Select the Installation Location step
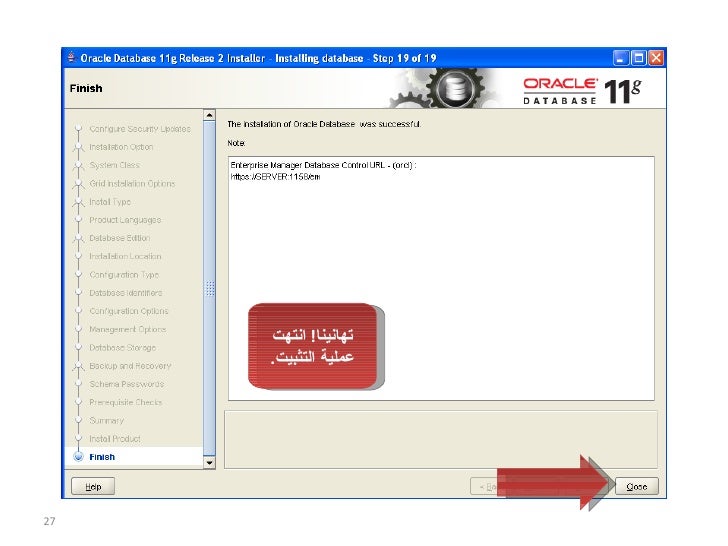This screenshot has height=546, width=728. (x=125, y=256)
